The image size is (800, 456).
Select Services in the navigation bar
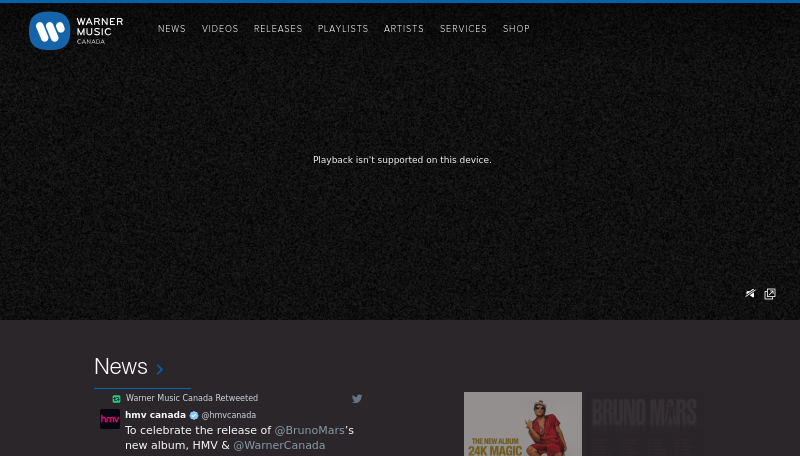[463, 29]
